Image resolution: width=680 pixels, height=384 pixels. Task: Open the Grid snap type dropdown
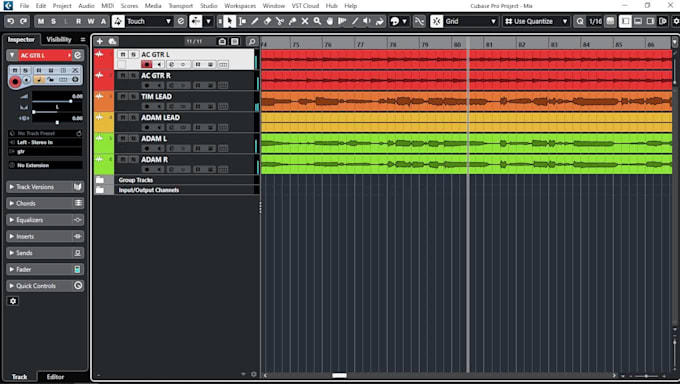coord(471,21)
